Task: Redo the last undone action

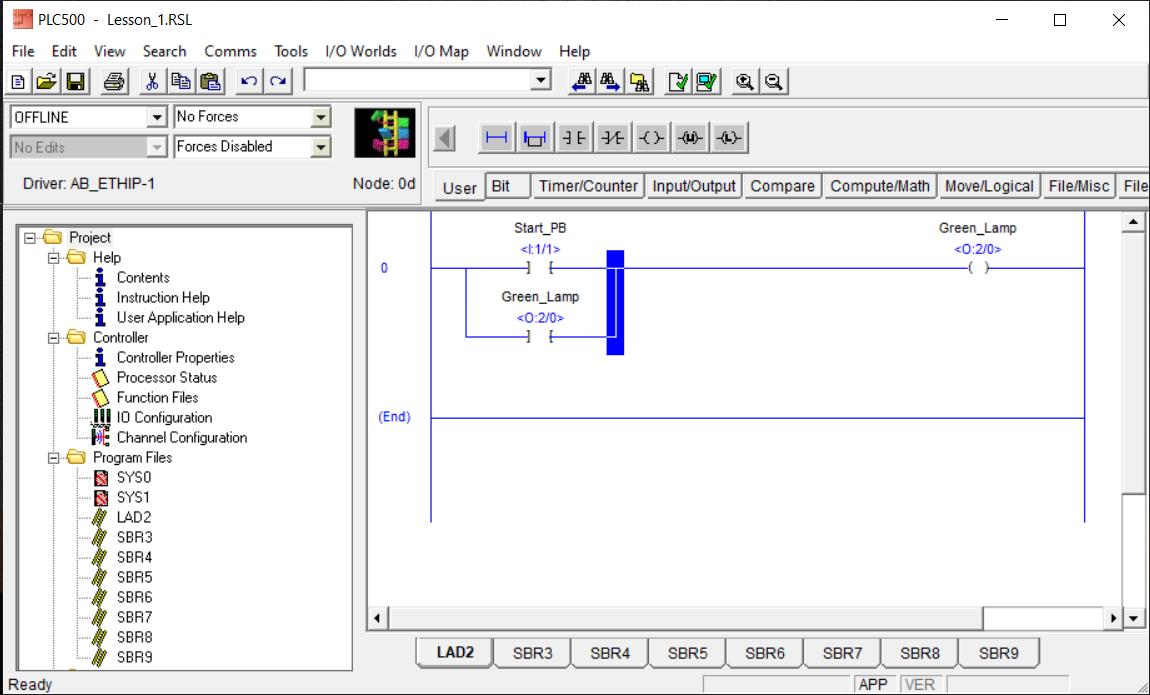Action: (x=278, y=81)
